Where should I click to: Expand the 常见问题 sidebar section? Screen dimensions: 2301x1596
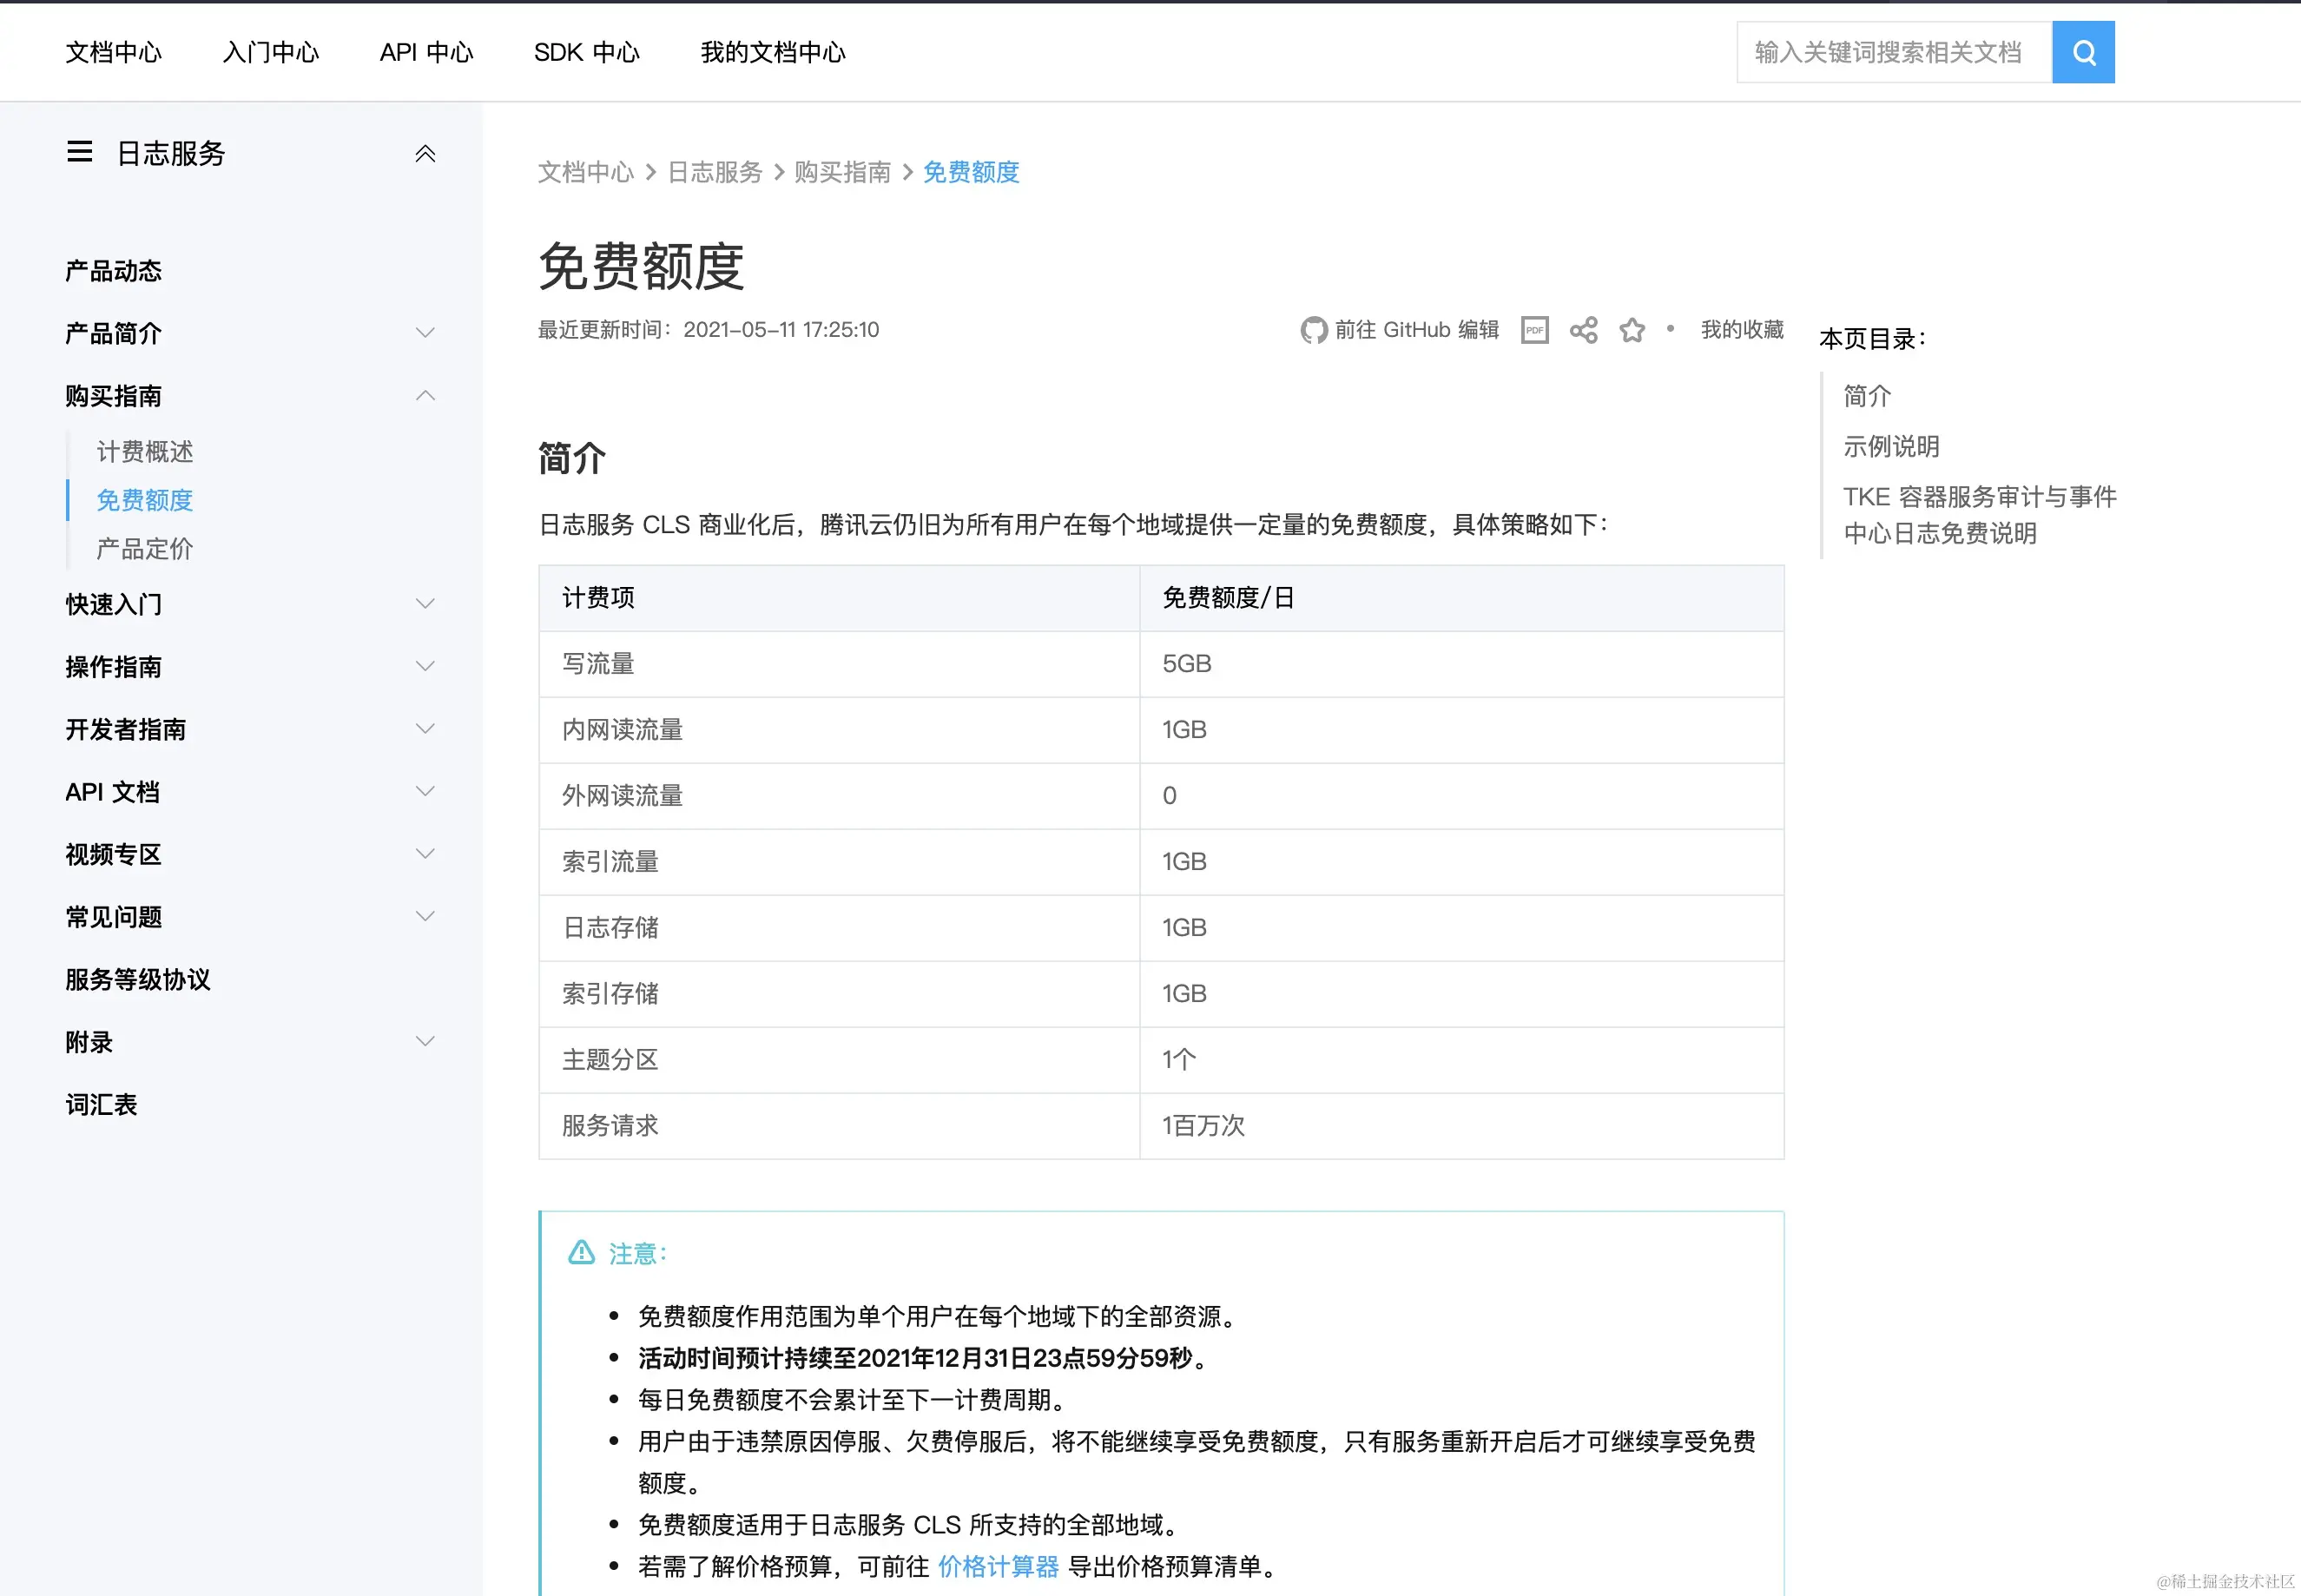(x=425, y=917)
